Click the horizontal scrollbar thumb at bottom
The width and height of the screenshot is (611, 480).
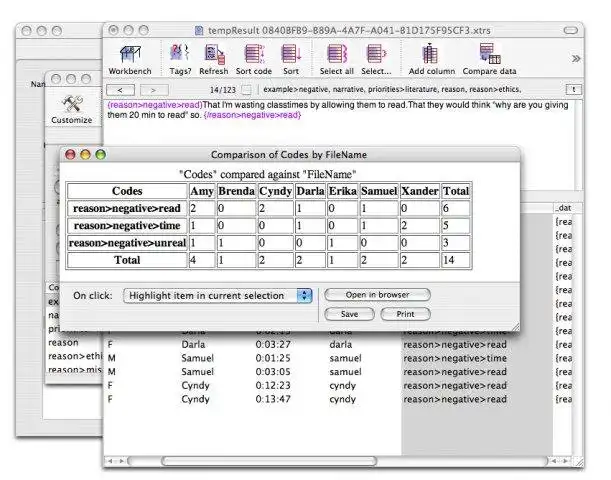point(269,461)
